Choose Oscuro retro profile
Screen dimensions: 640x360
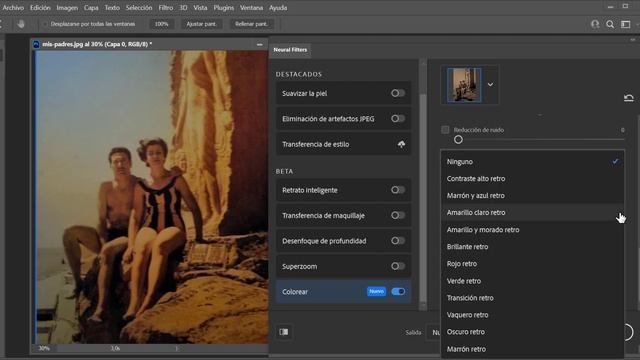532,332
